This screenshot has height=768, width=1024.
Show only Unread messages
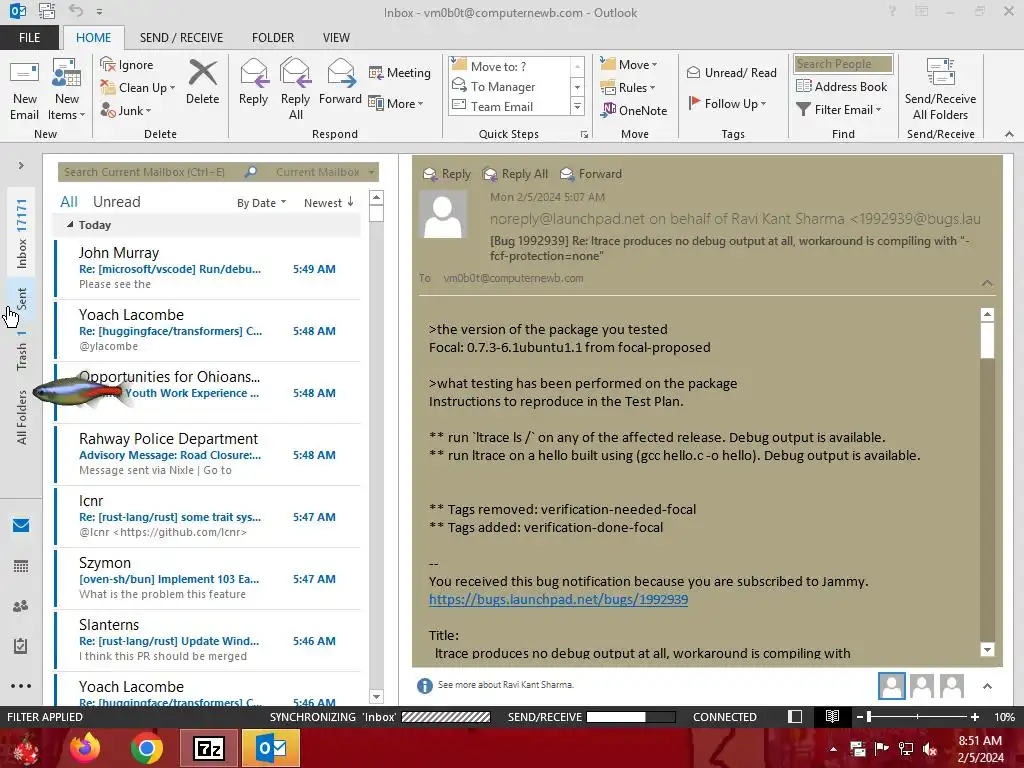pos(116,202)
